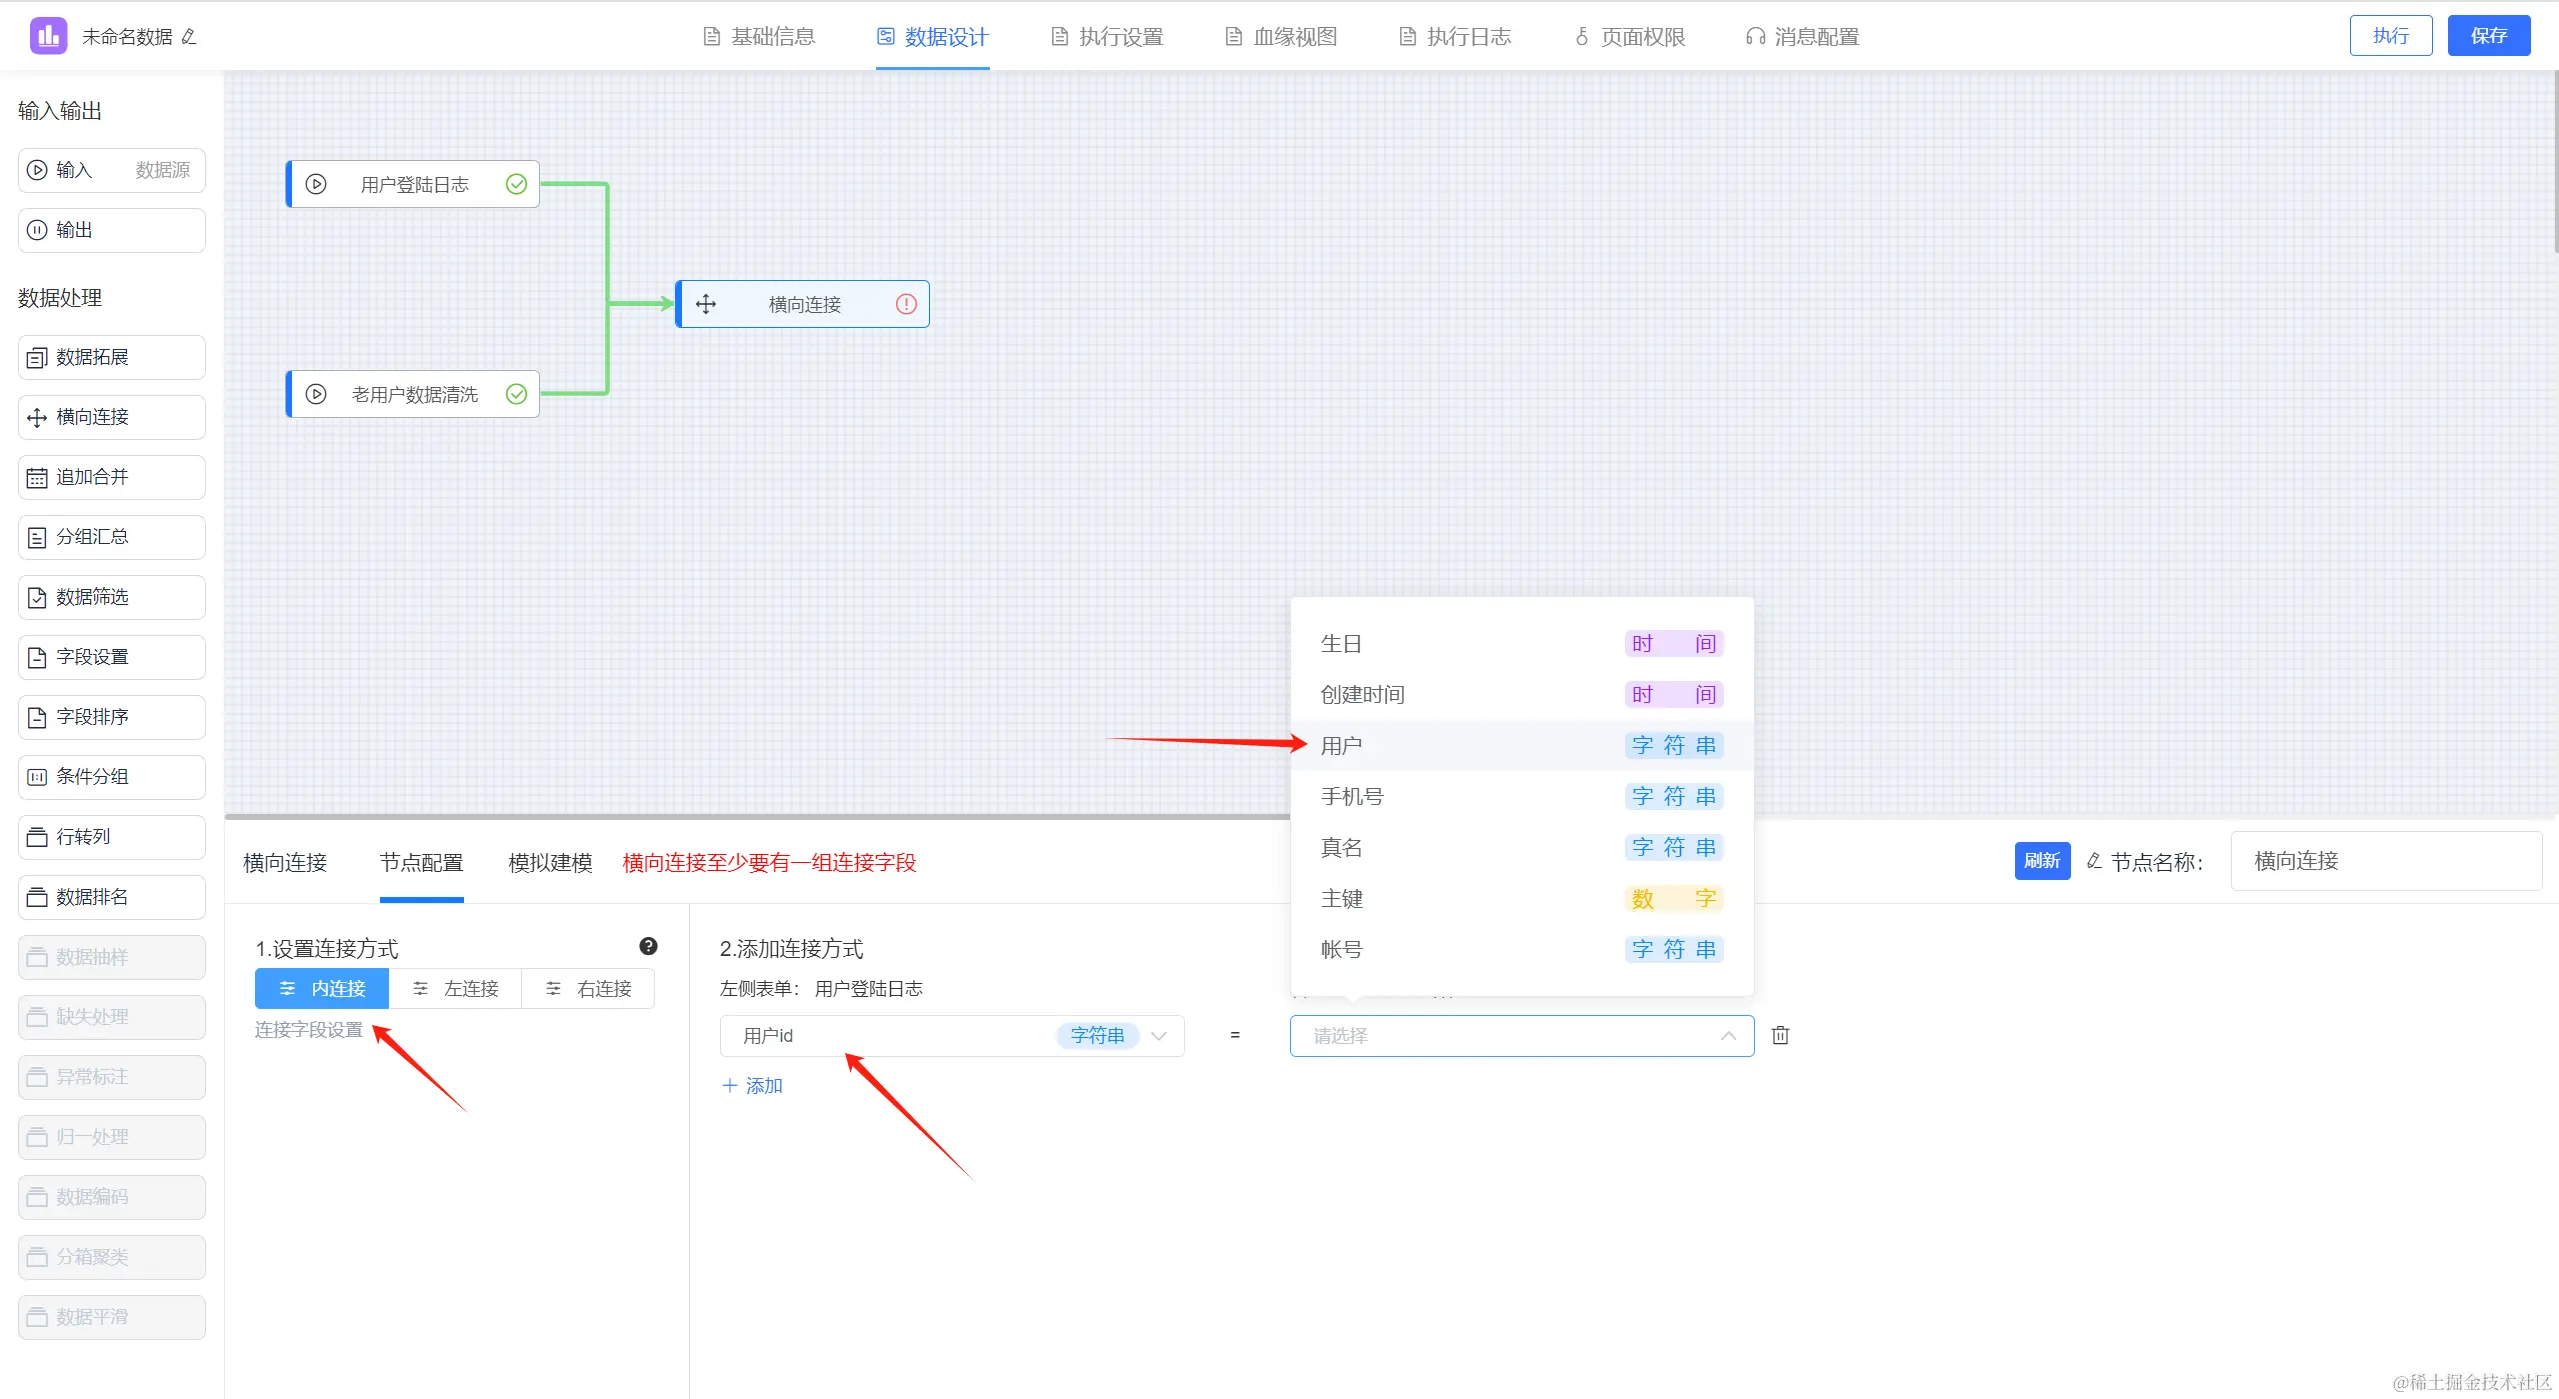Image resolution: width=2559 pixels, height=1399 pixels.
Task: Open the 模拟建模 tab
Action: [550, 862]
